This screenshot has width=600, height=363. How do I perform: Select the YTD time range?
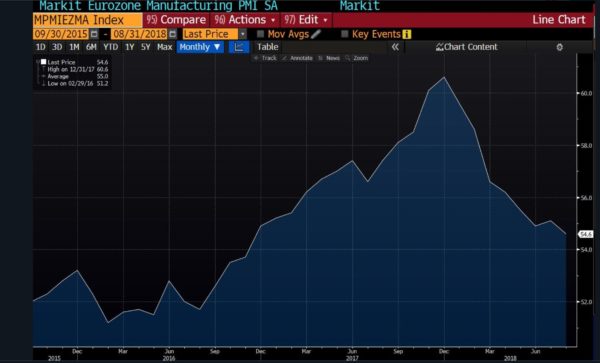[x=111, y=47]
